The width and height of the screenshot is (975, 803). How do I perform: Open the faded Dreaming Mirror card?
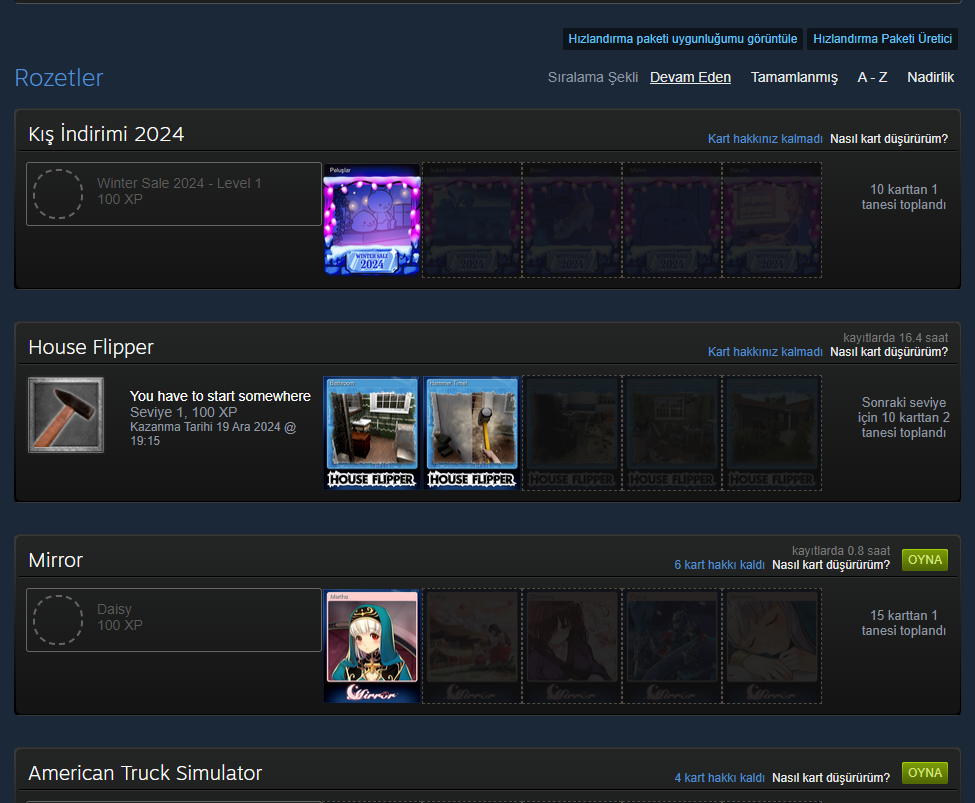(772, 646)
